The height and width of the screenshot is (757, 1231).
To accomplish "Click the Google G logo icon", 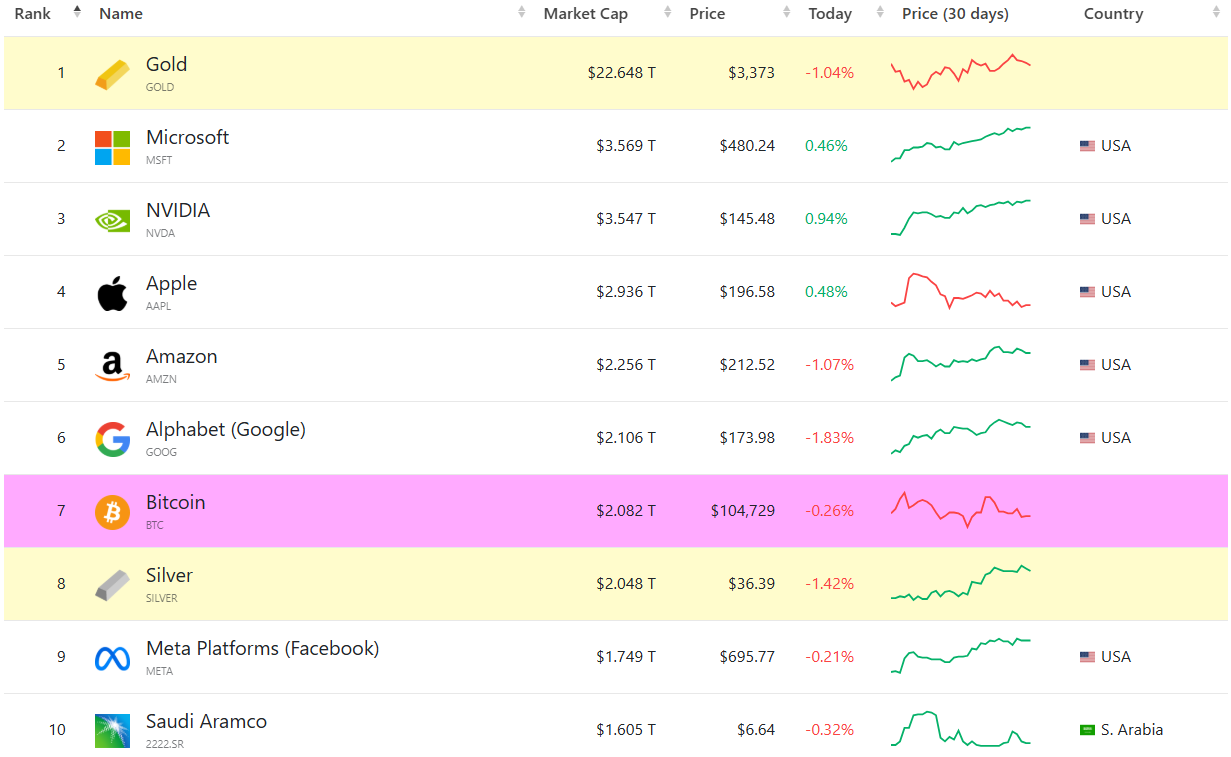I will pyautogui.click(x=112, y=439).
